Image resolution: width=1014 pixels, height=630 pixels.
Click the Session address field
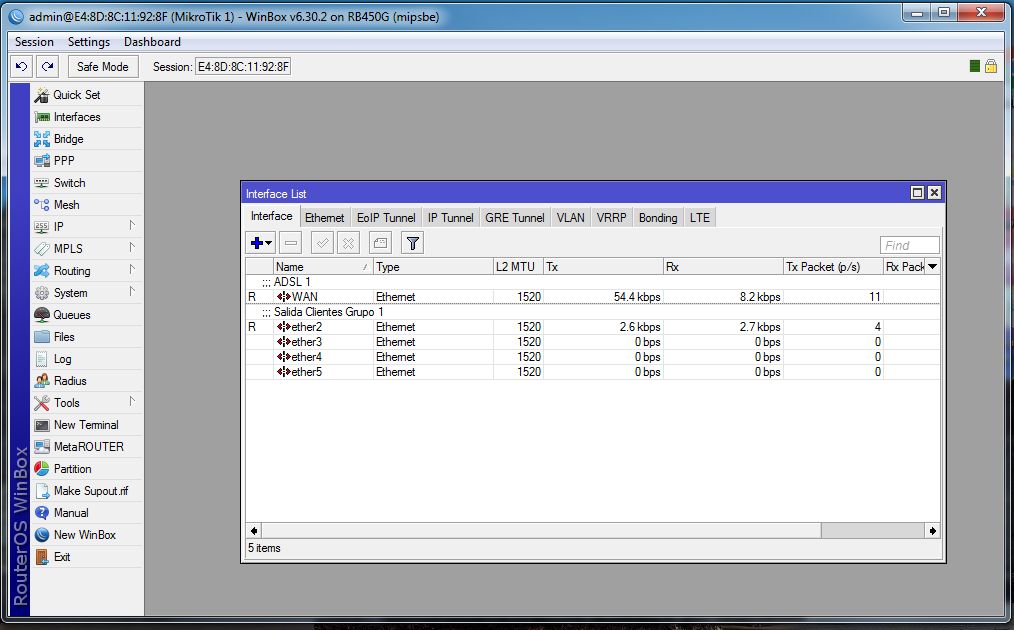click(x=243, y=67)
